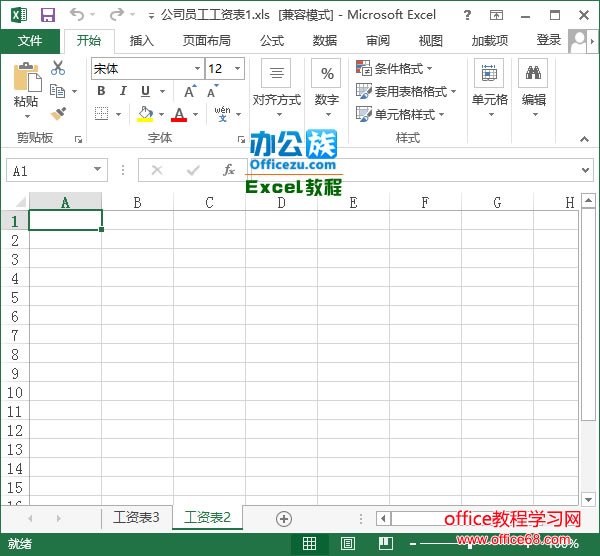
Task: Select the 工资表3 sheet tab
Action: point(136,517)
